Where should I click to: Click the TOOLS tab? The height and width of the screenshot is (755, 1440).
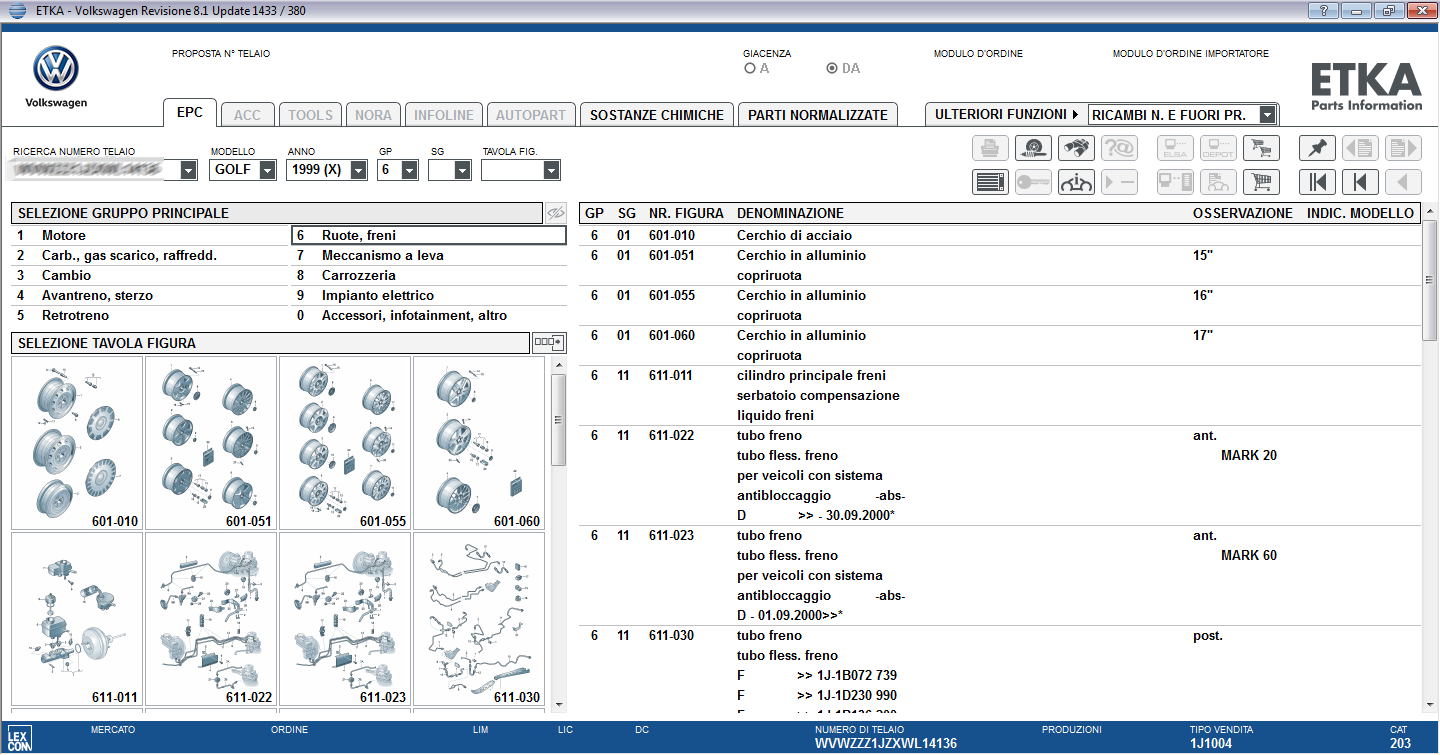[310, 115]
